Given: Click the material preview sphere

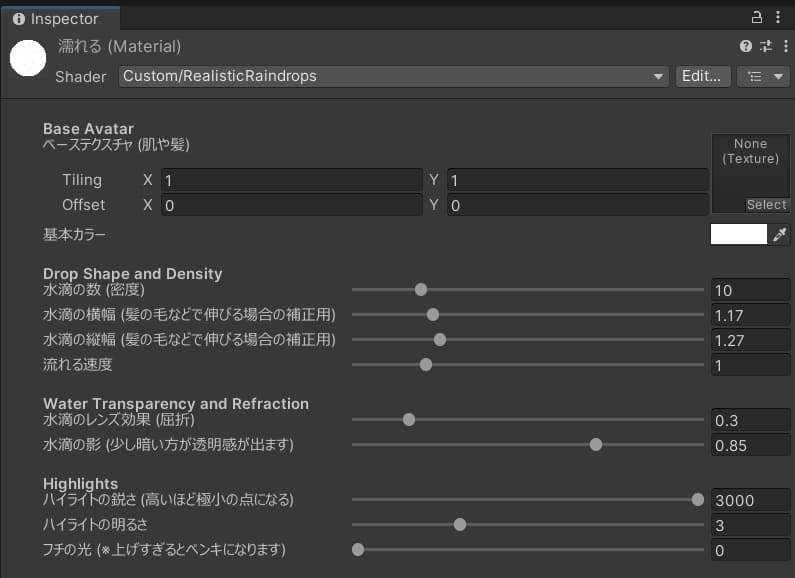Looking at the screenshot, I should coord(28,58).
